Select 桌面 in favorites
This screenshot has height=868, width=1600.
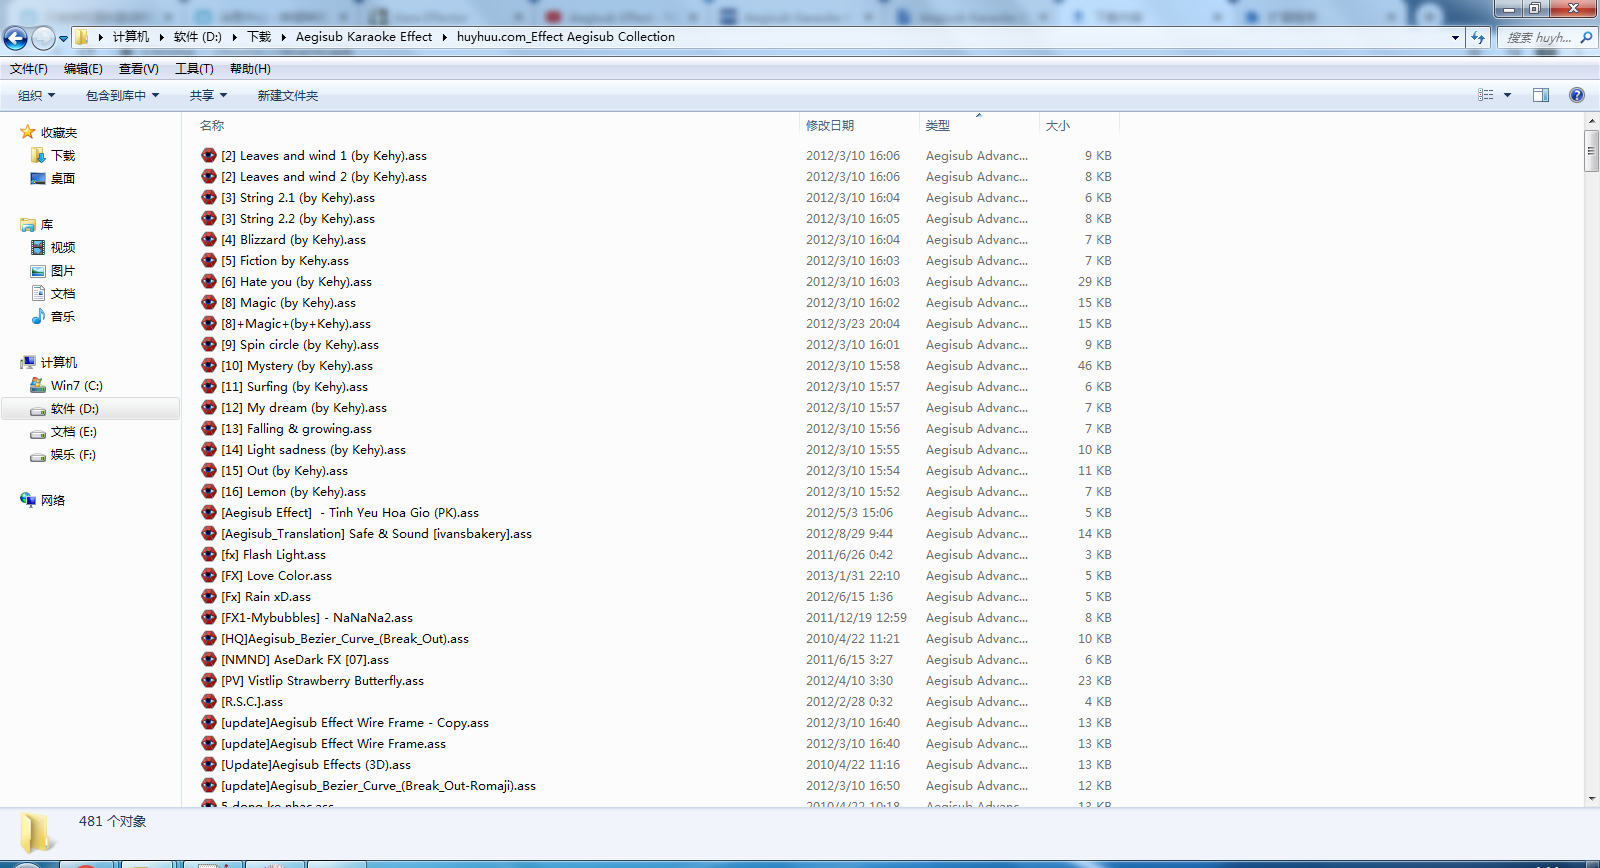[63, 179]
